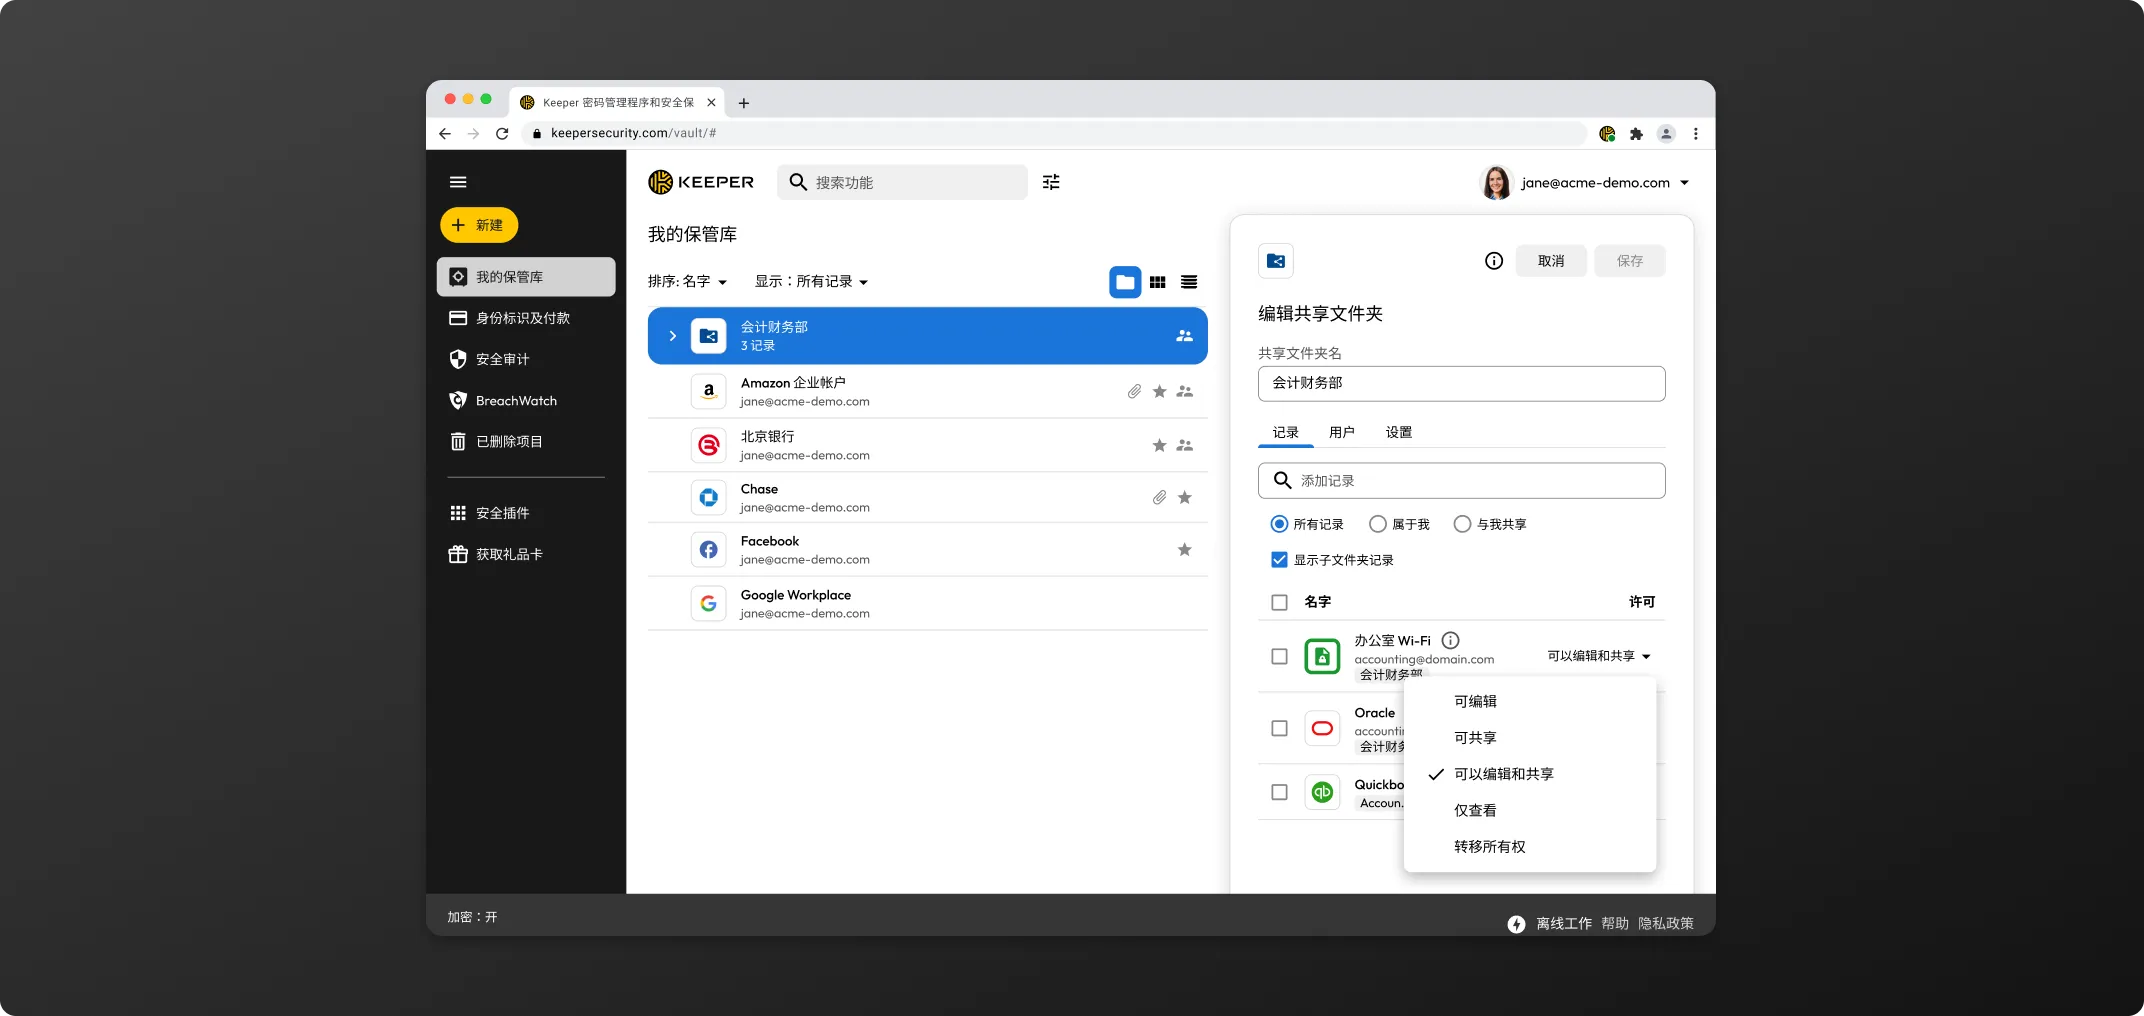Click the 搜索功能 search field
This screenshot has height=1016, width=2144.
pyautogui.click(x=902, y=182)
